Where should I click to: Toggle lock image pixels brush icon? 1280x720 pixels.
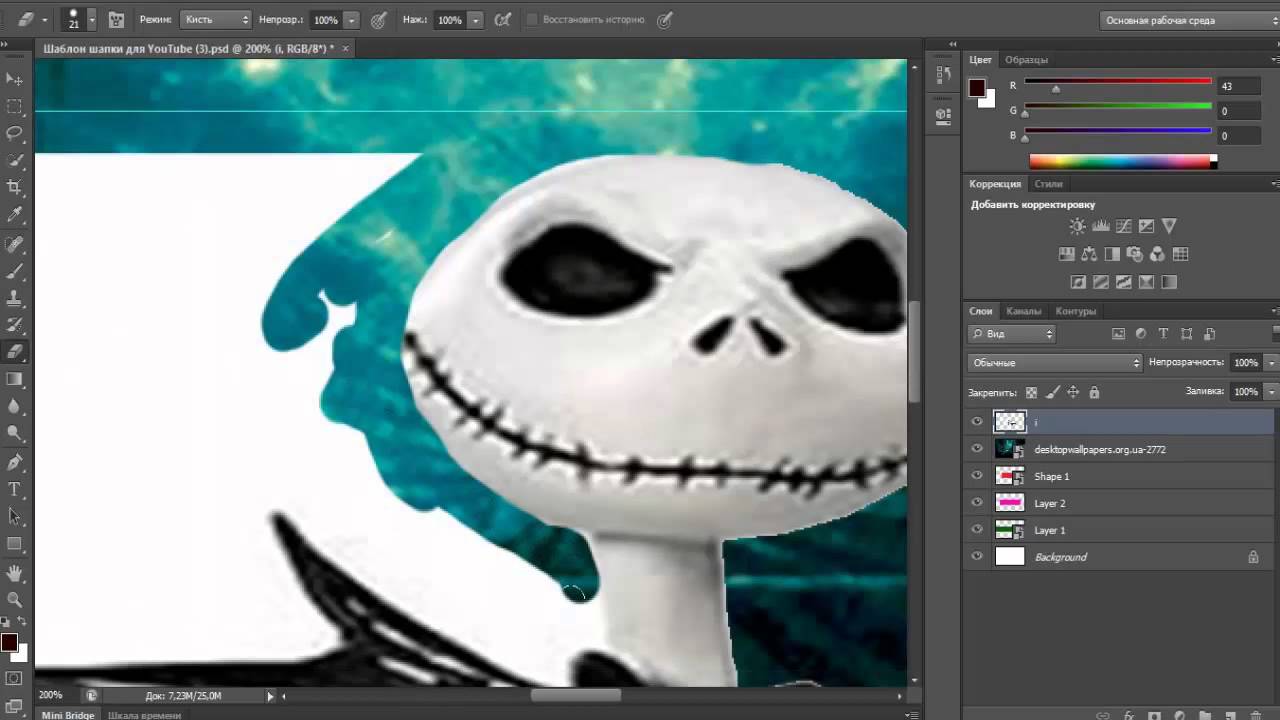pos(1052,392)
